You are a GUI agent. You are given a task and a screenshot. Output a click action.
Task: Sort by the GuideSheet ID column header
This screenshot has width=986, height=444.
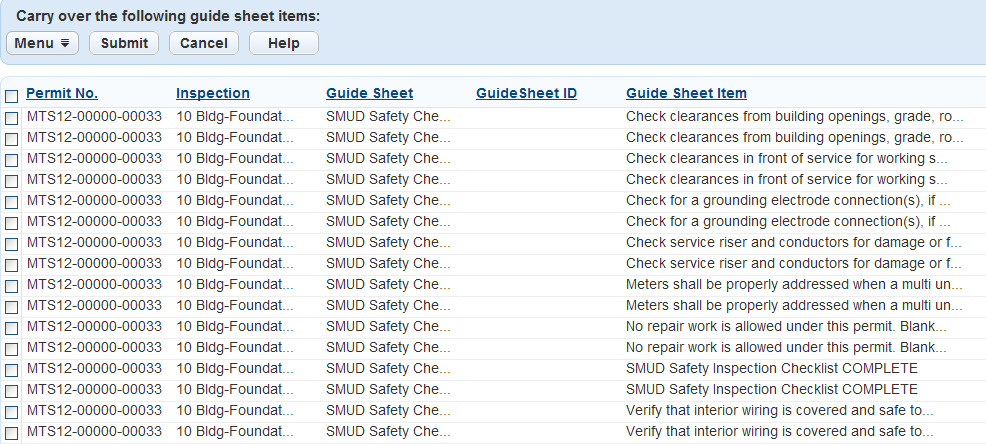(x=526, y=93)
